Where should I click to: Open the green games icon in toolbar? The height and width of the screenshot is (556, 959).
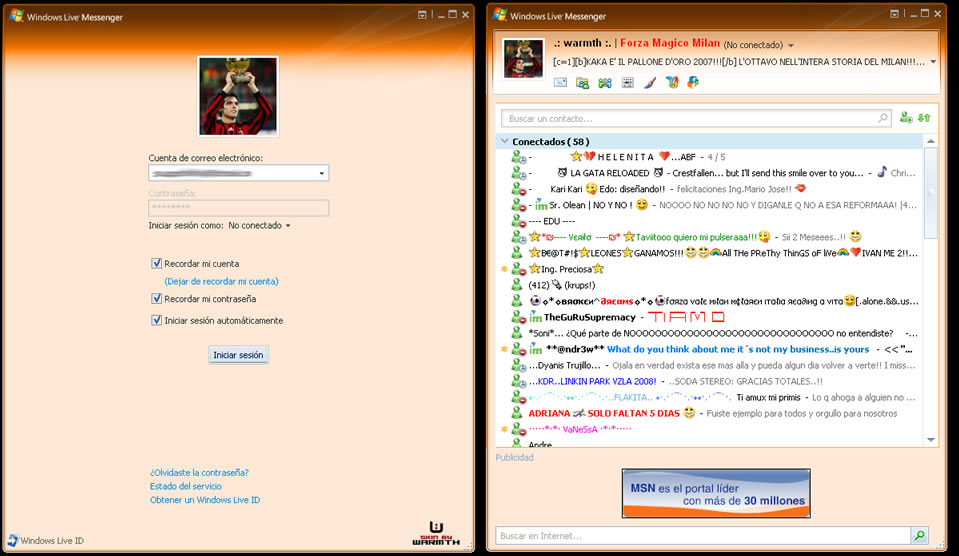pos(605,83)
